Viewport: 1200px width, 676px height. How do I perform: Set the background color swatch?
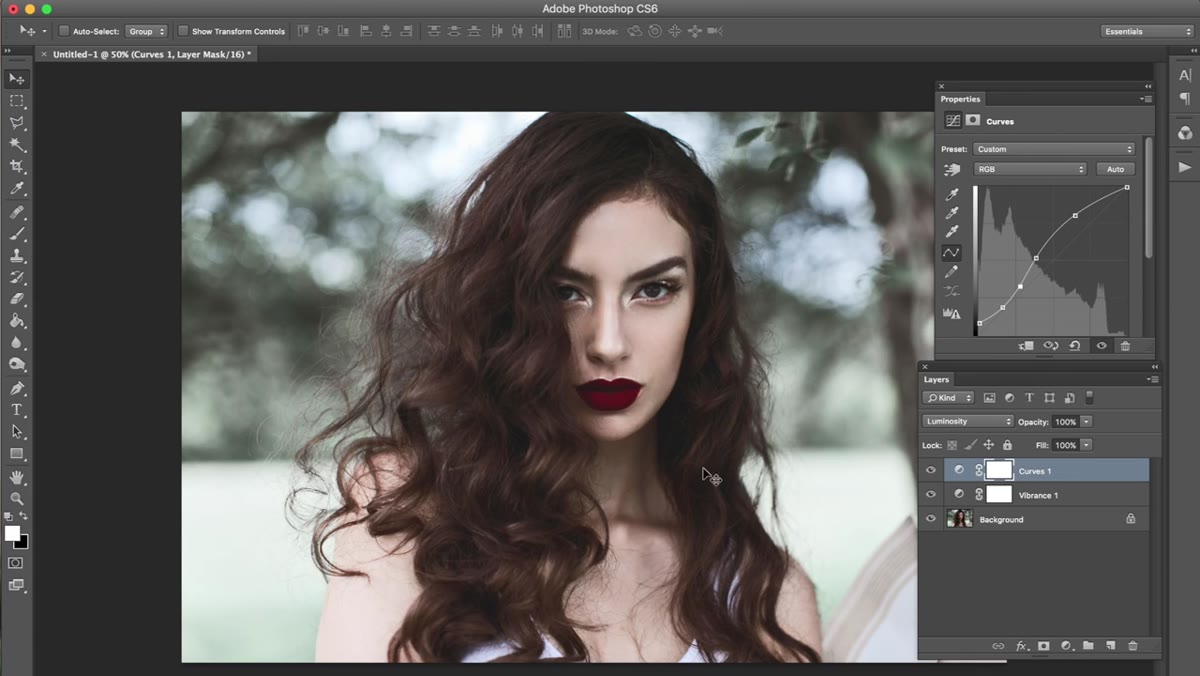coord(23,543)
